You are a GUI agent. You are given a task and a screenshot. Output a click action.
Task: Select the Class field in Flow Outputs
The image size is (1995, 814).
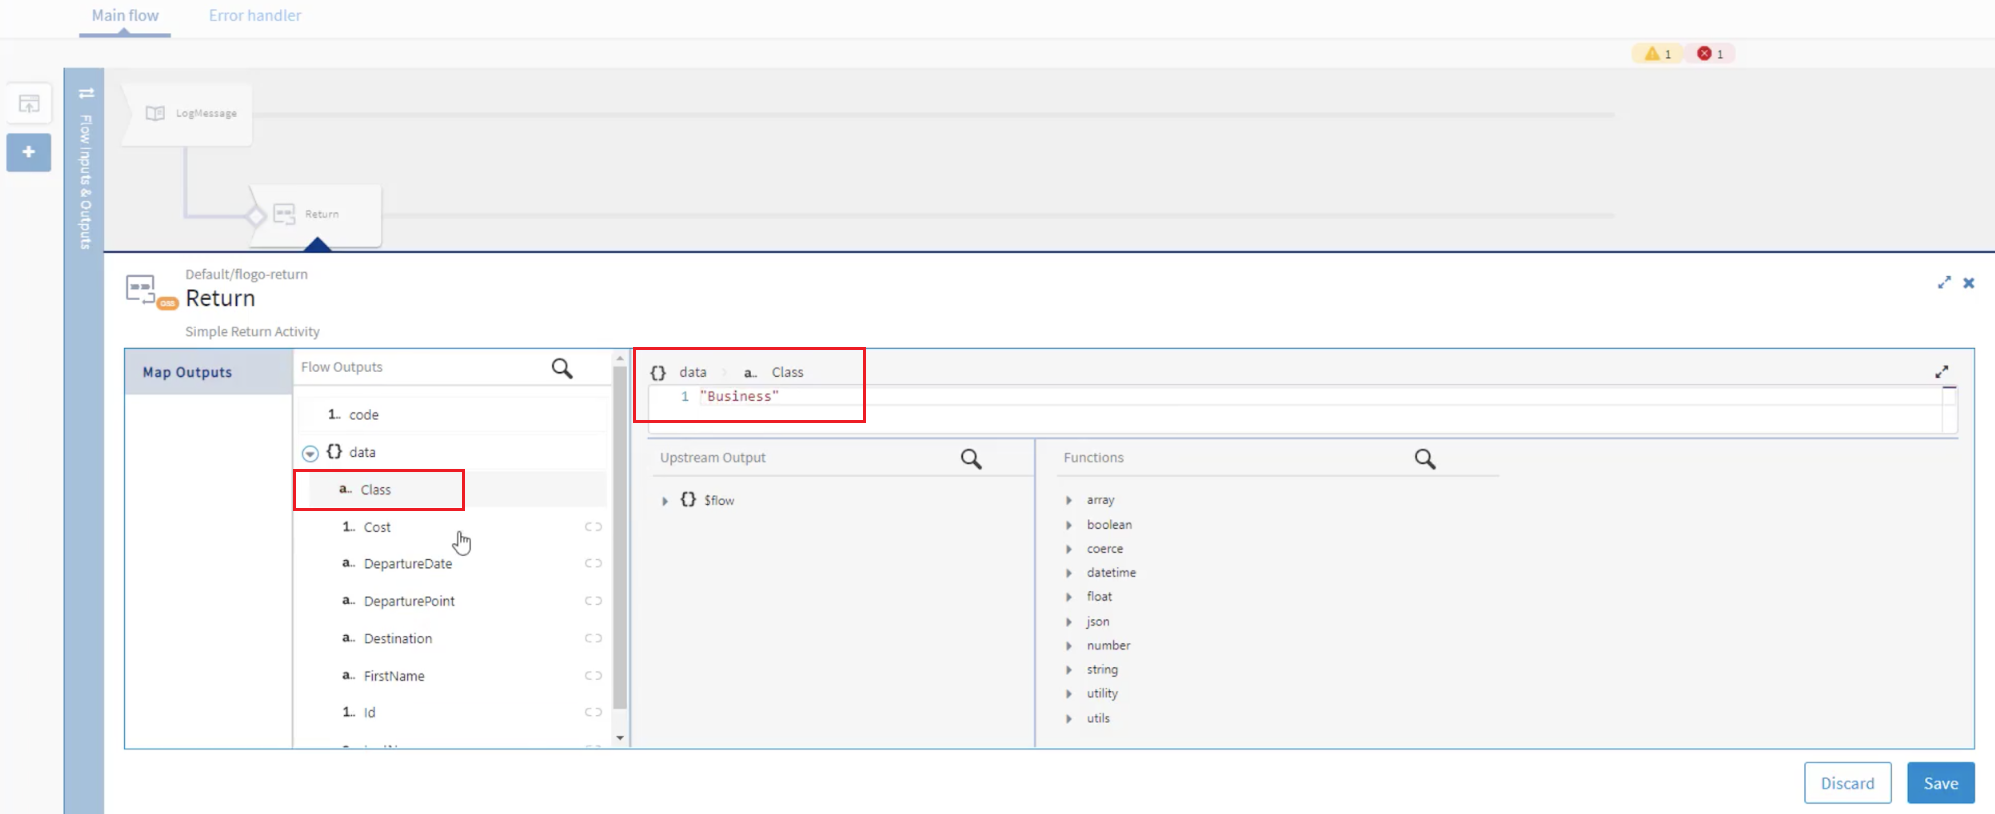[452, 489]
